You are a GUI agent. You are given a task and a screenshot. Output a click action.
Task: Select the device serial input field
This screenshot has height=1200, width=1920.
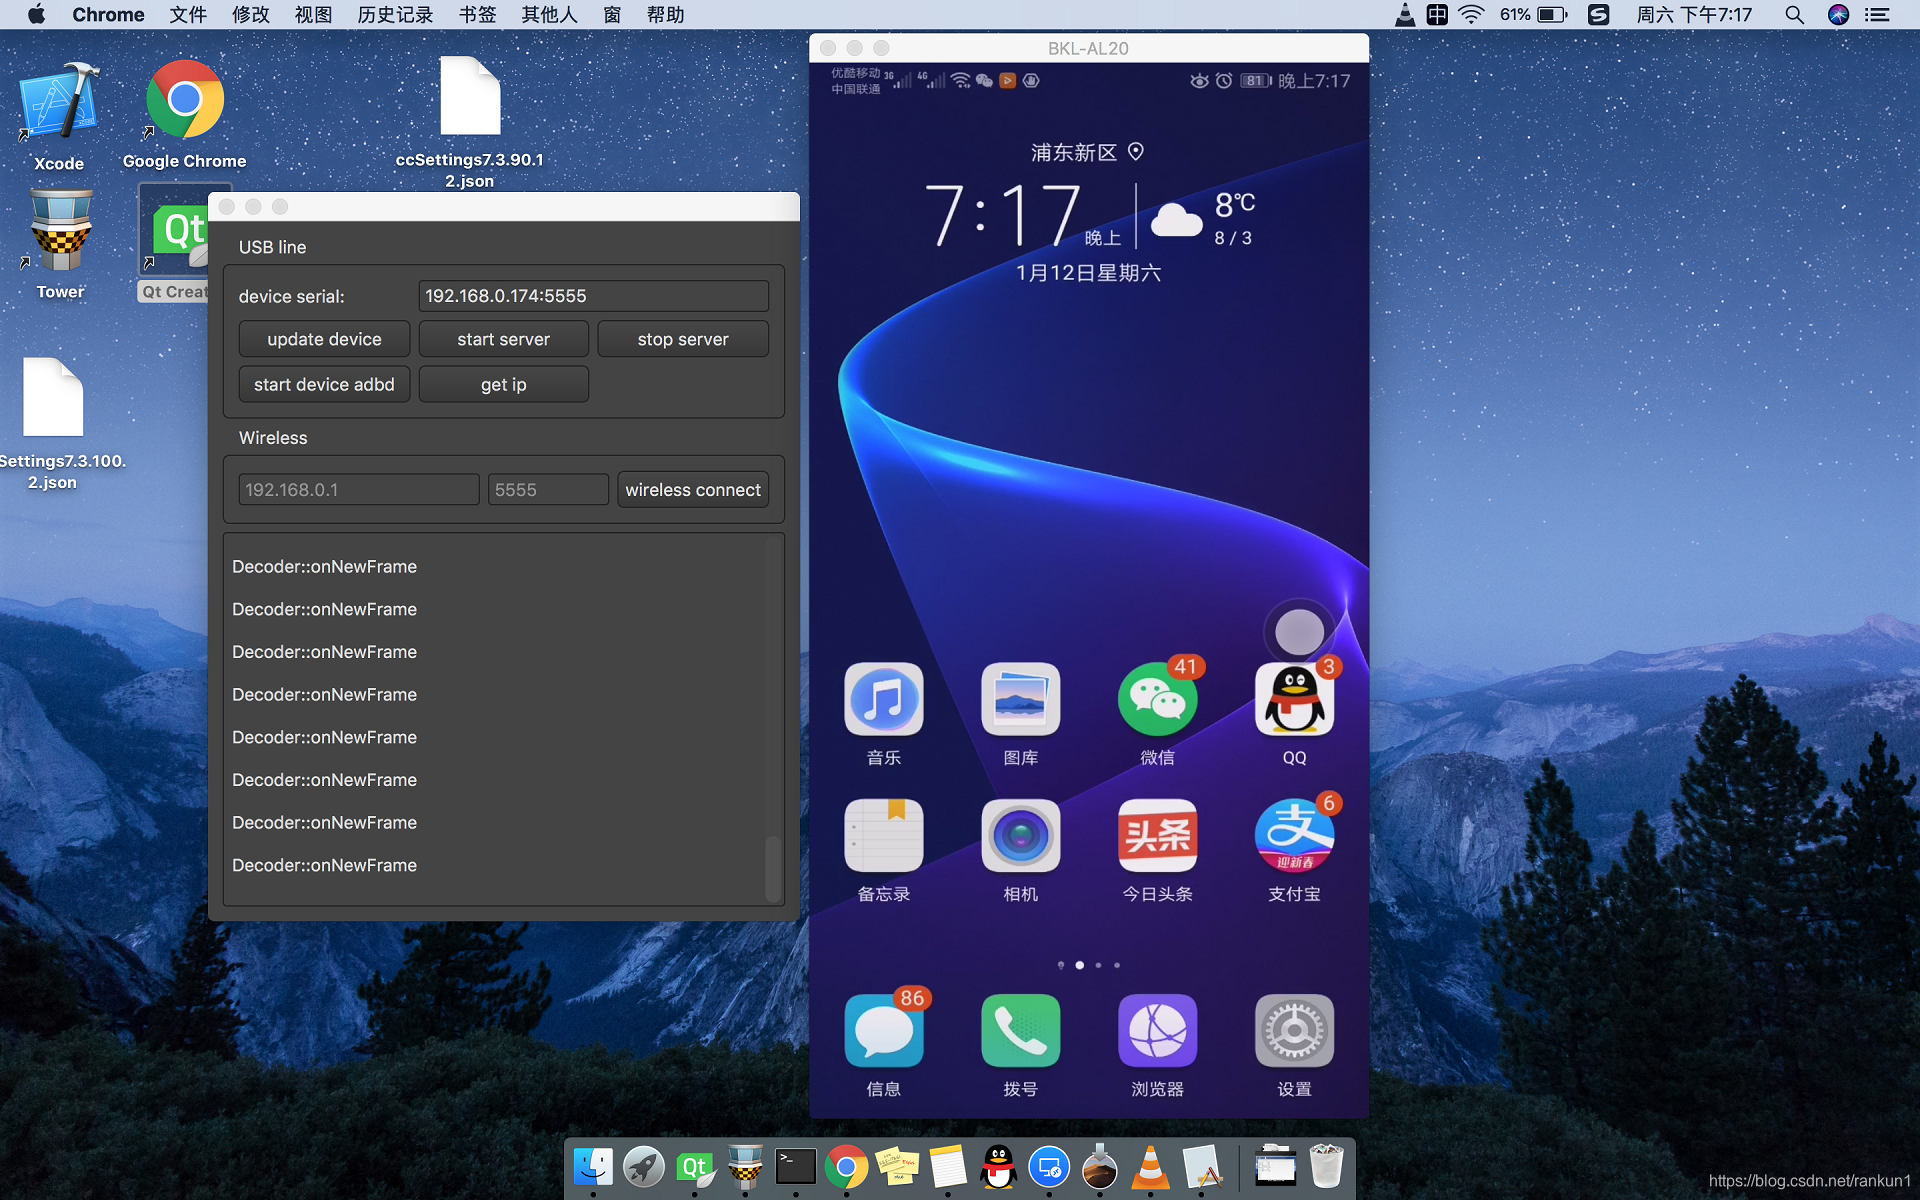coord(590,296)
